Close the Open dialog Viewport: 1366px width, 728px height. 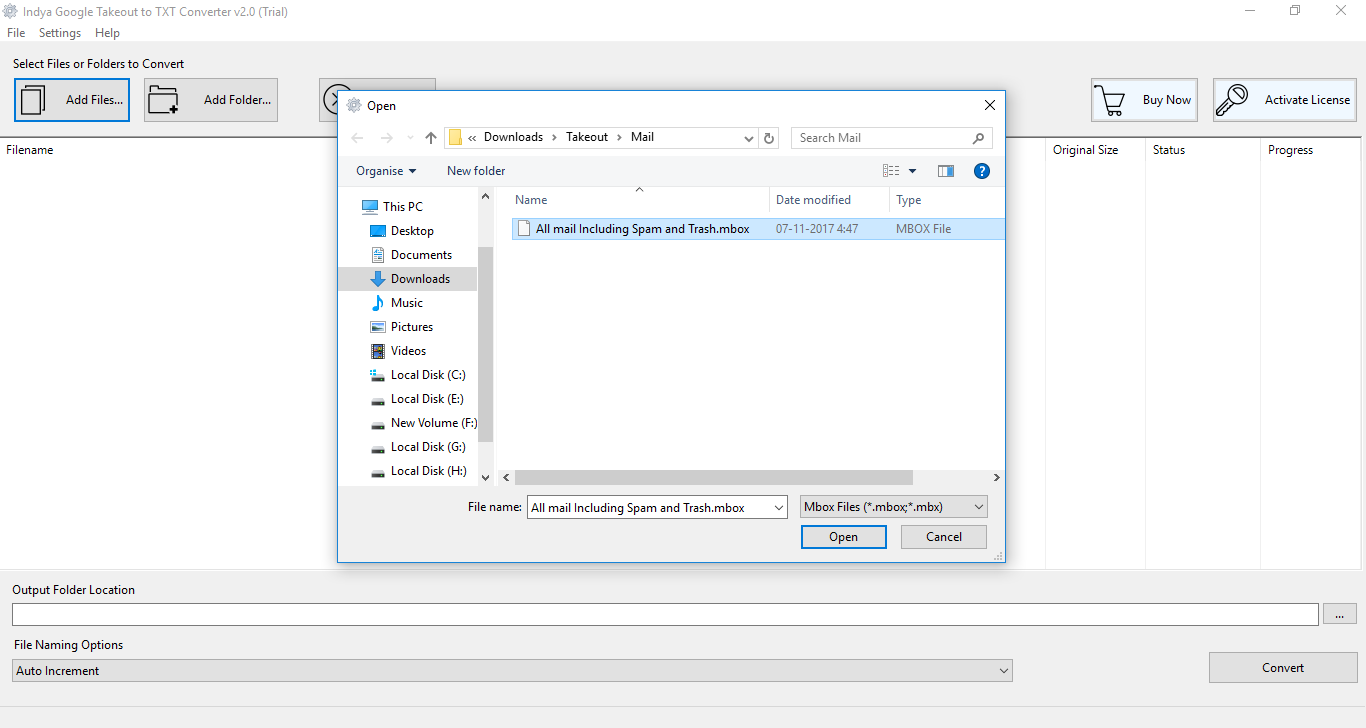(989, 105)
